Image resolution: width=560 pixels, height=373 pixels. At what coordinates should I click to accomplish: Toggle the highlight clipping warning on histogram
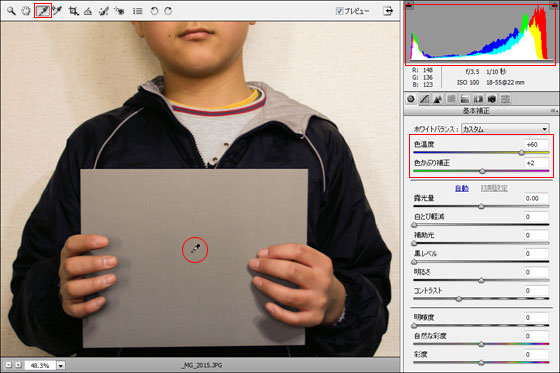point(553,5)
